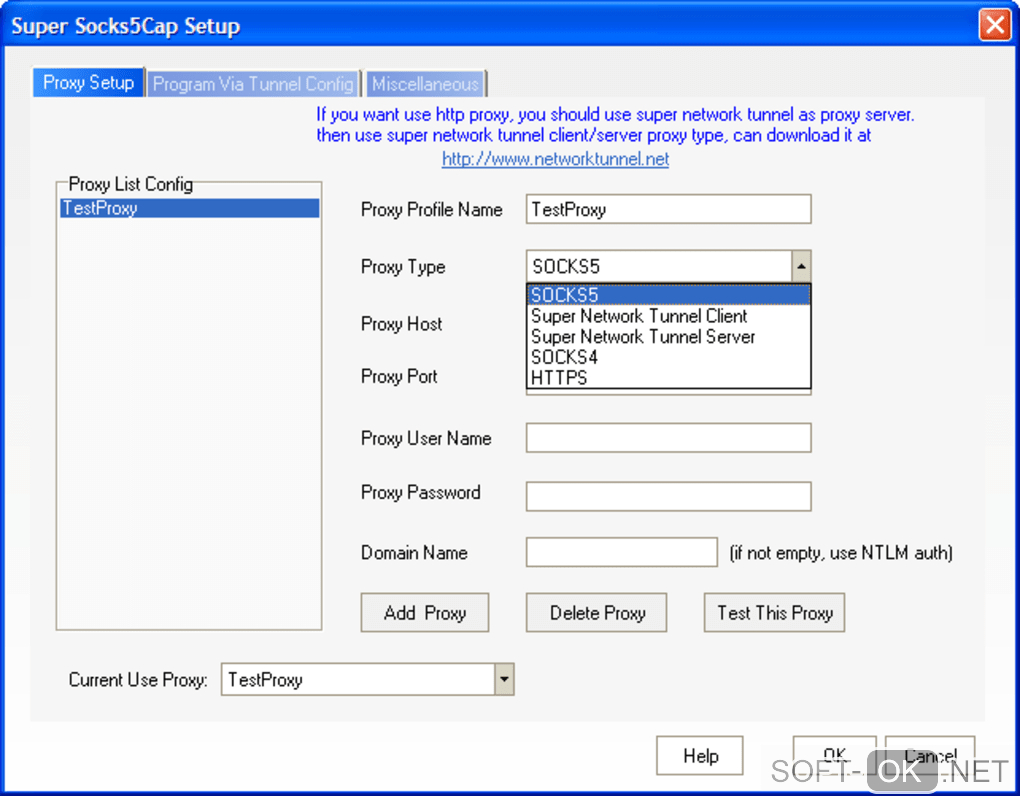
Task: Choose SOCKS5 from the Proxy Type list
Action: (x=669, y=295)
